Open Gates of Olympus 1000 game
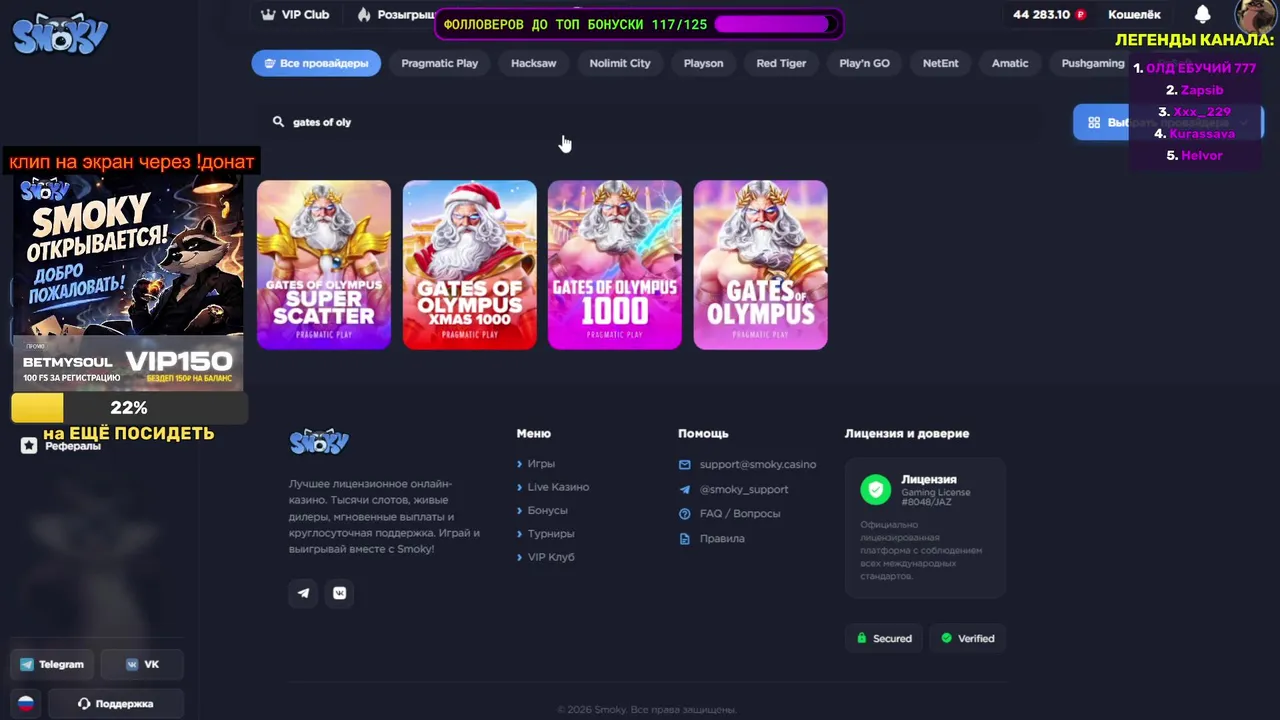Viewport: 1280px width, 720px height. tap(615, 265)
